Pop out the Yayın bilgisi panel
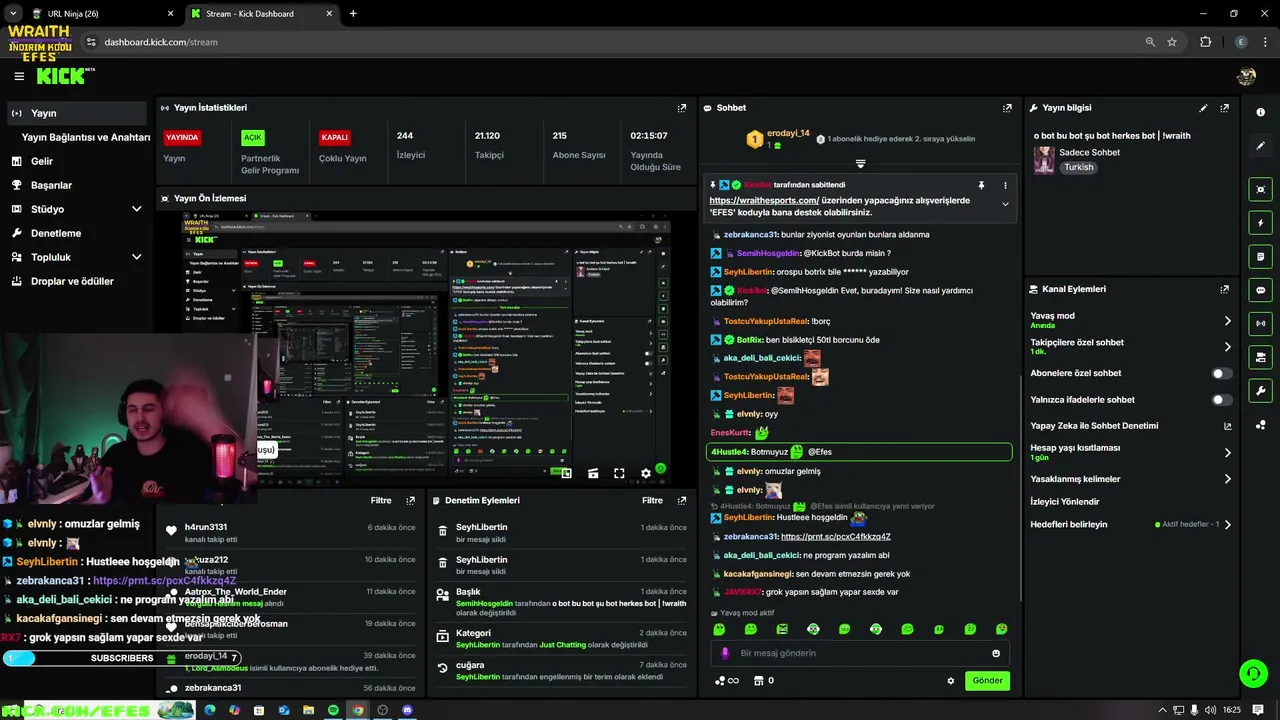 point(1224,108)
